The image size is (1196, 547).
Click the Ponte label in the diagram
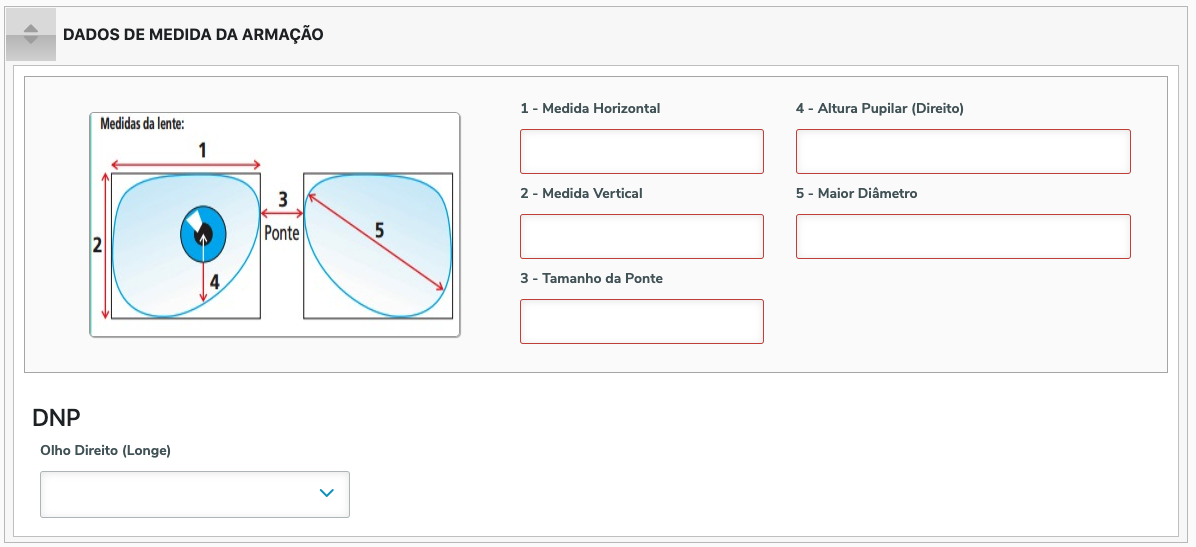coord(282,233)
